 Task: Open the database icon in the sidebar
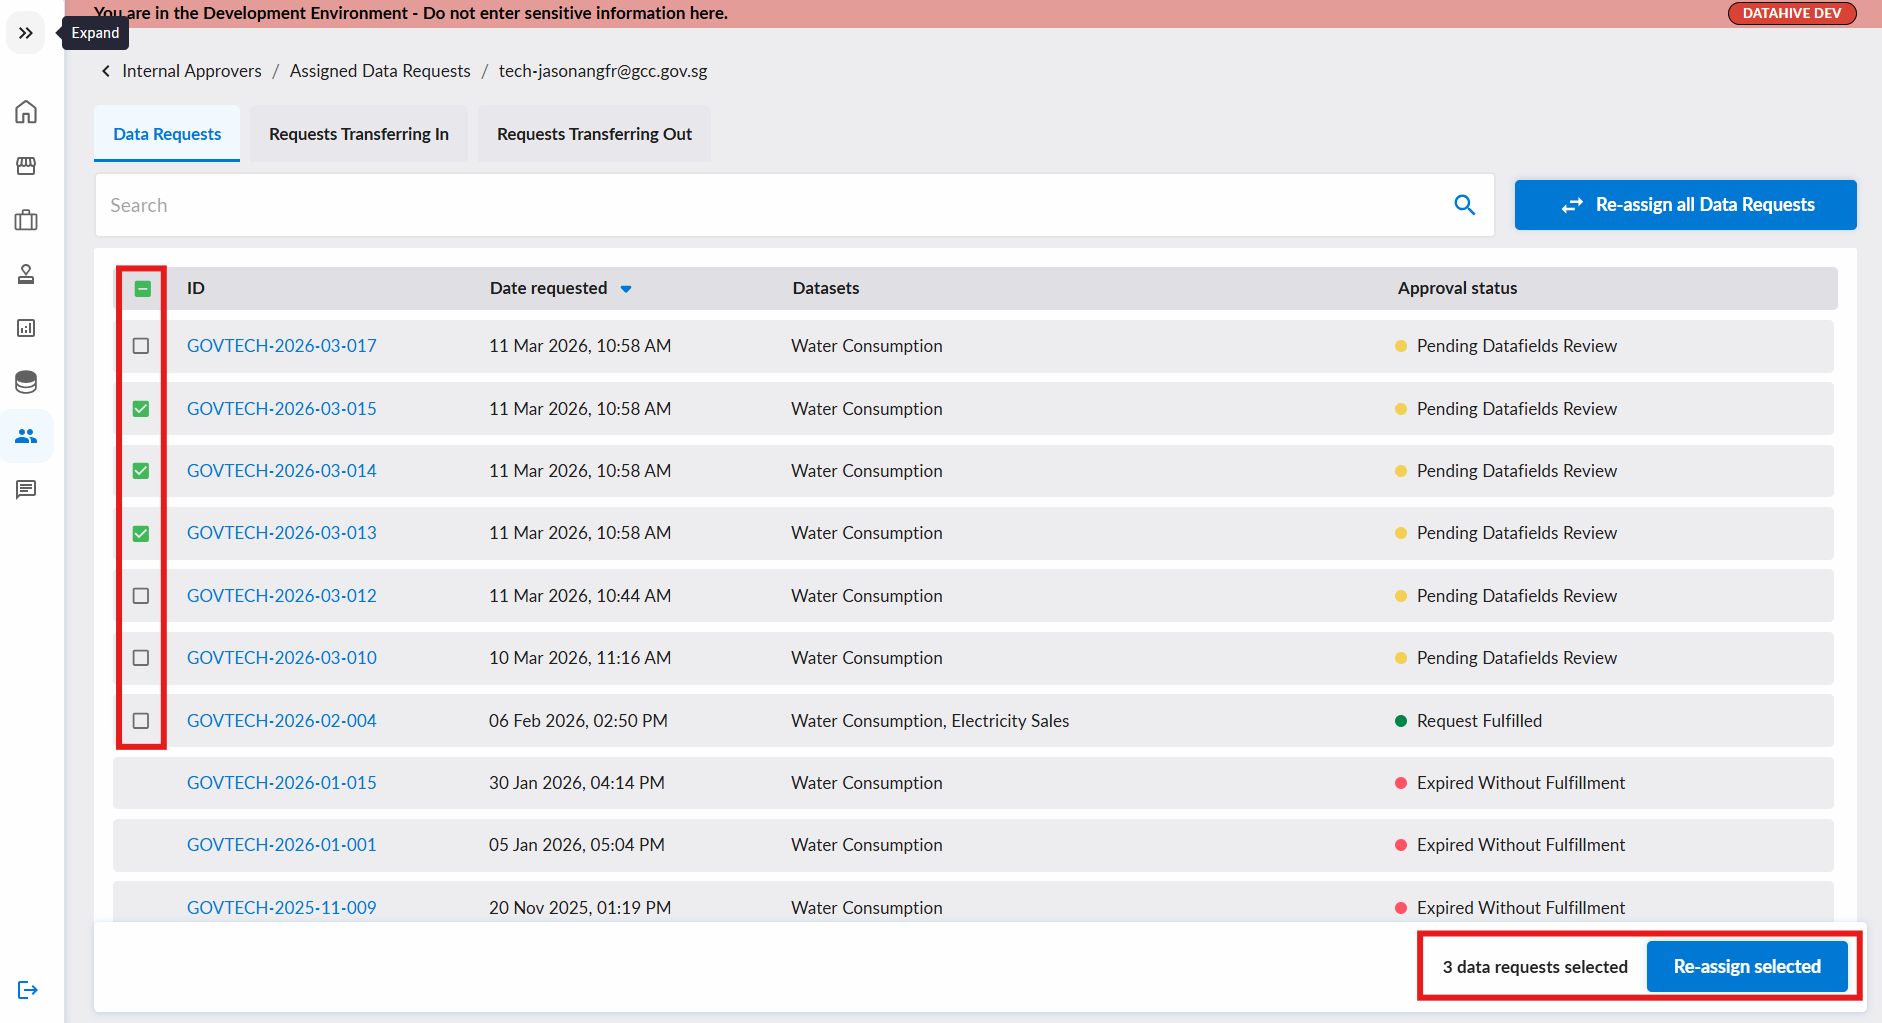(26, 382)
